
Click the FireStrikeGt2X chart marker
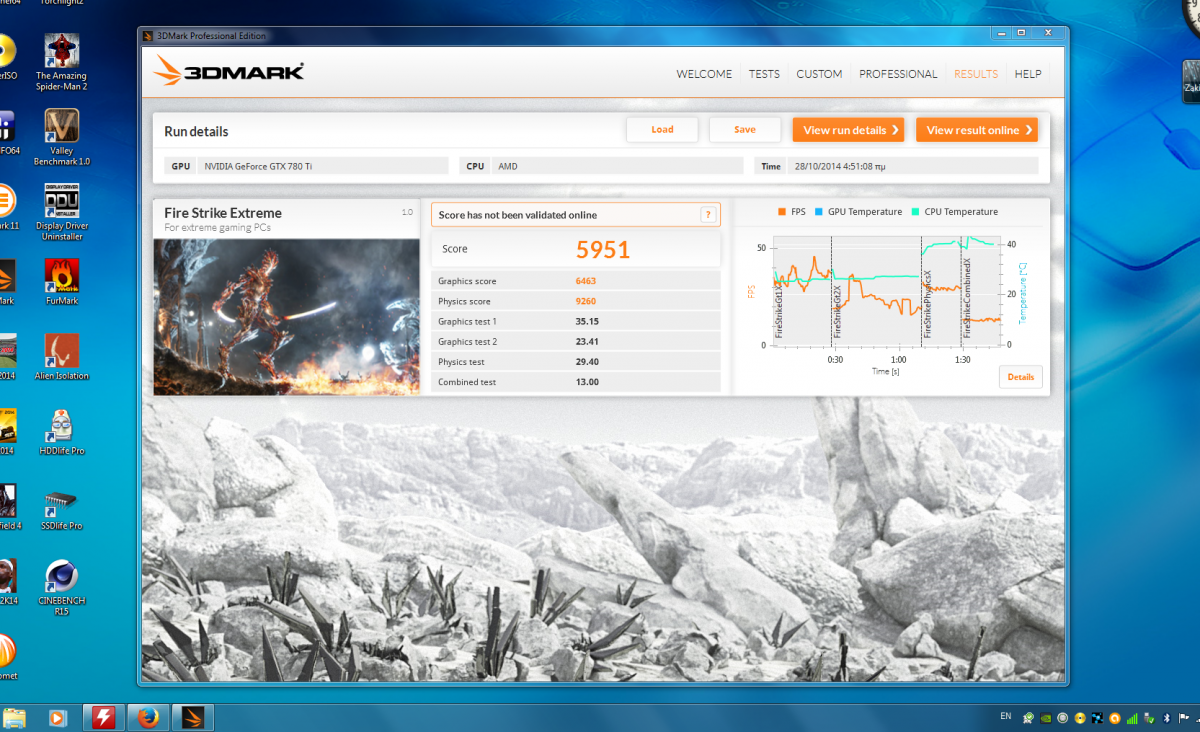[x=838, y=310]
